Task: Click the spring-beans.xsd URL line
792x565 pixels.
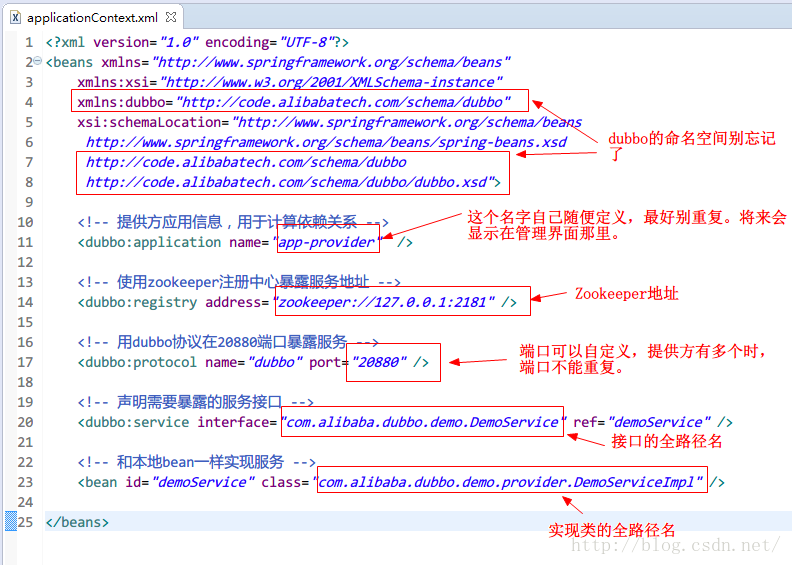Action: coord(326,142)
